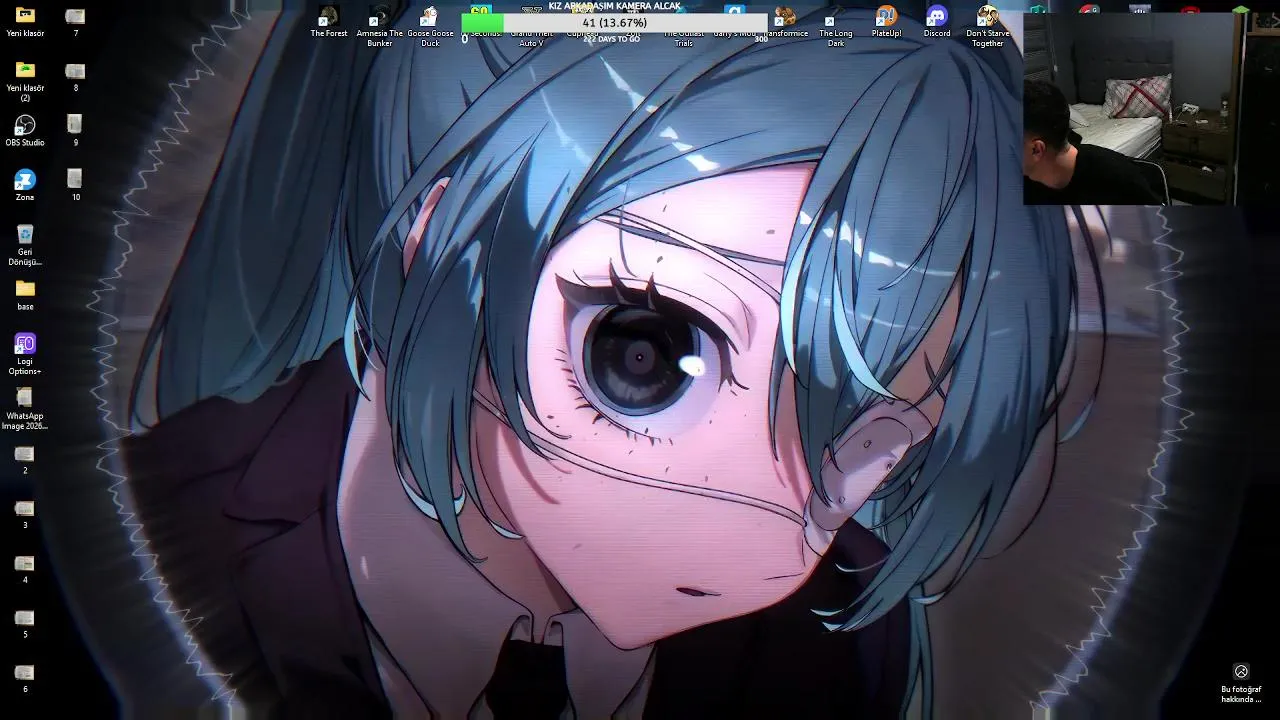Select the 'base' folder on the desktop

(x=25, y=294)
